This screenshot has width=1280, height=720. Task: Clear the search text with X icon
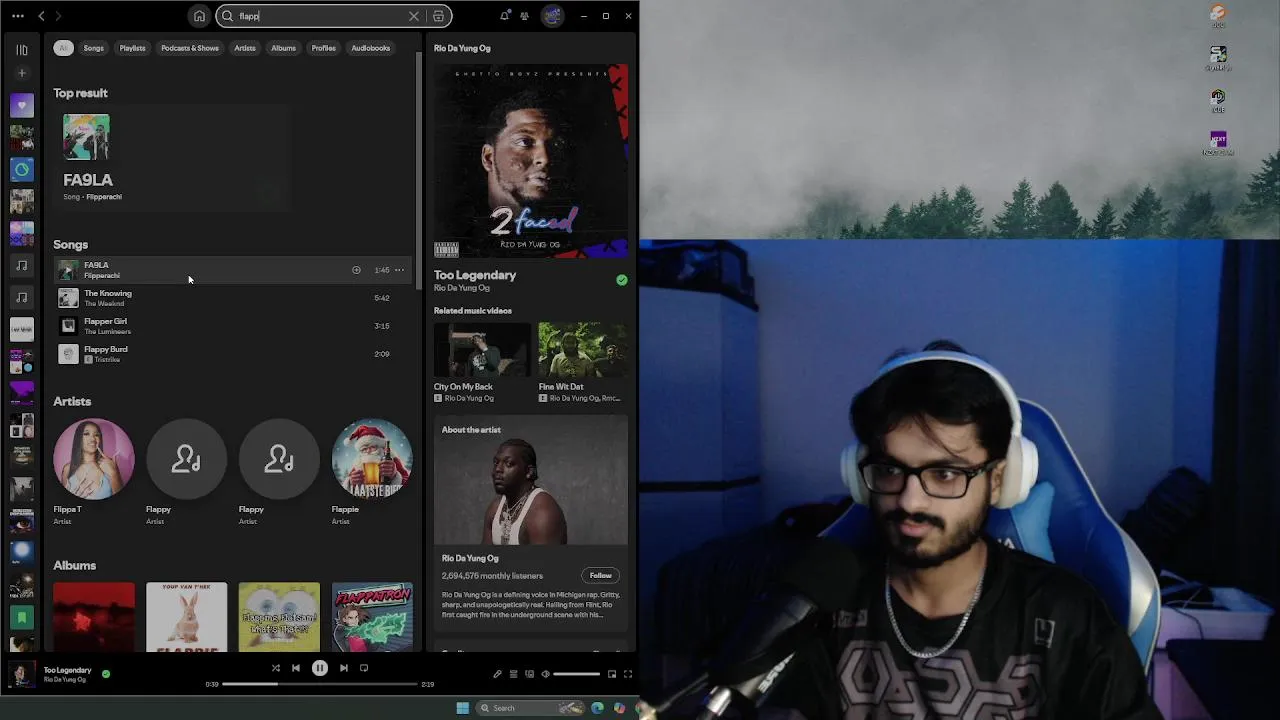click(x=414, y=16)
